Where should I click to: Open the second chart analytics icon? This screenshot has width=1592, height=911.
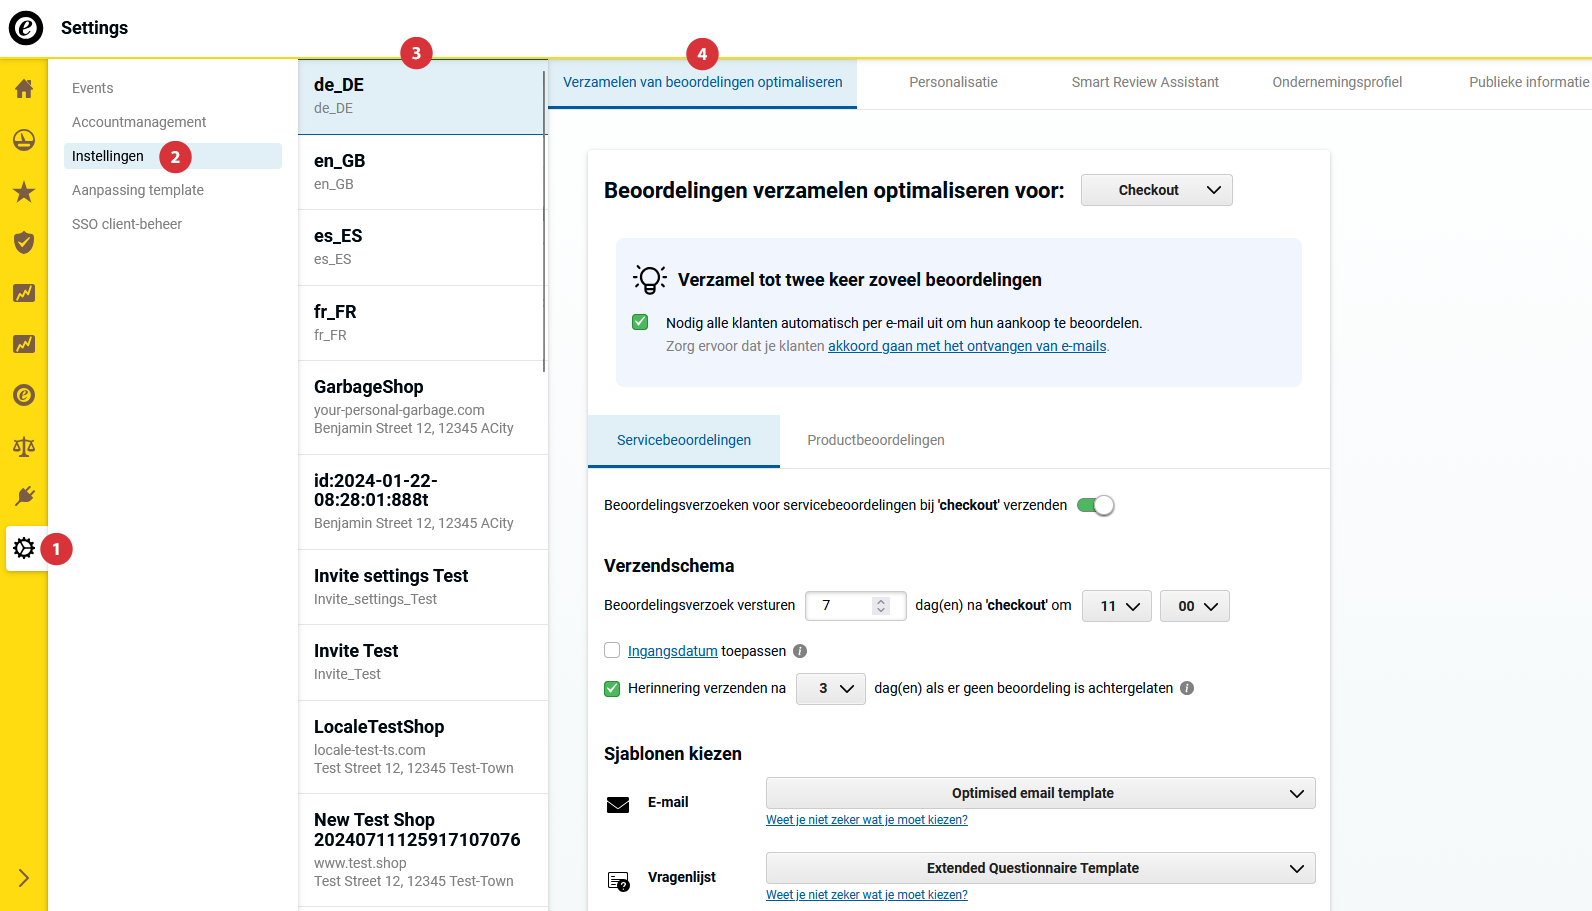(24, 344)
